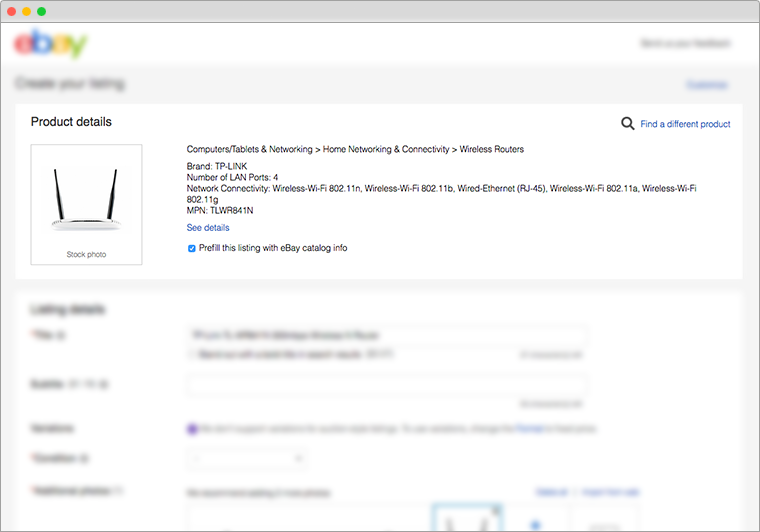Open the Find a different product link

[x=685, y=124]
